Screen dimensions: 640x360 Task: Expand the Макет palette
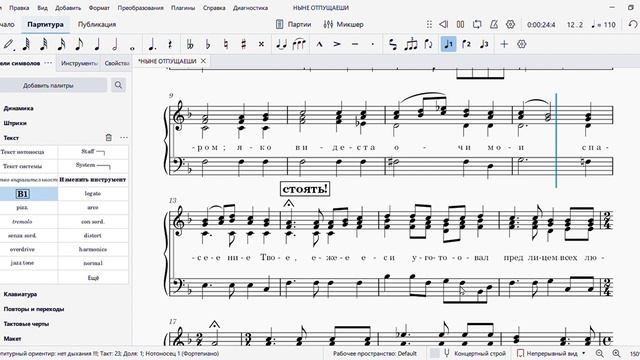tap(12, 339)
